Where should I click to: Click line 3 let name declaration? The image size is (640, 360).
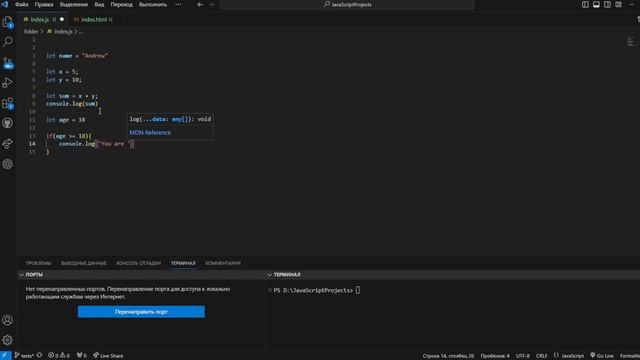click(x=77, y=56)
